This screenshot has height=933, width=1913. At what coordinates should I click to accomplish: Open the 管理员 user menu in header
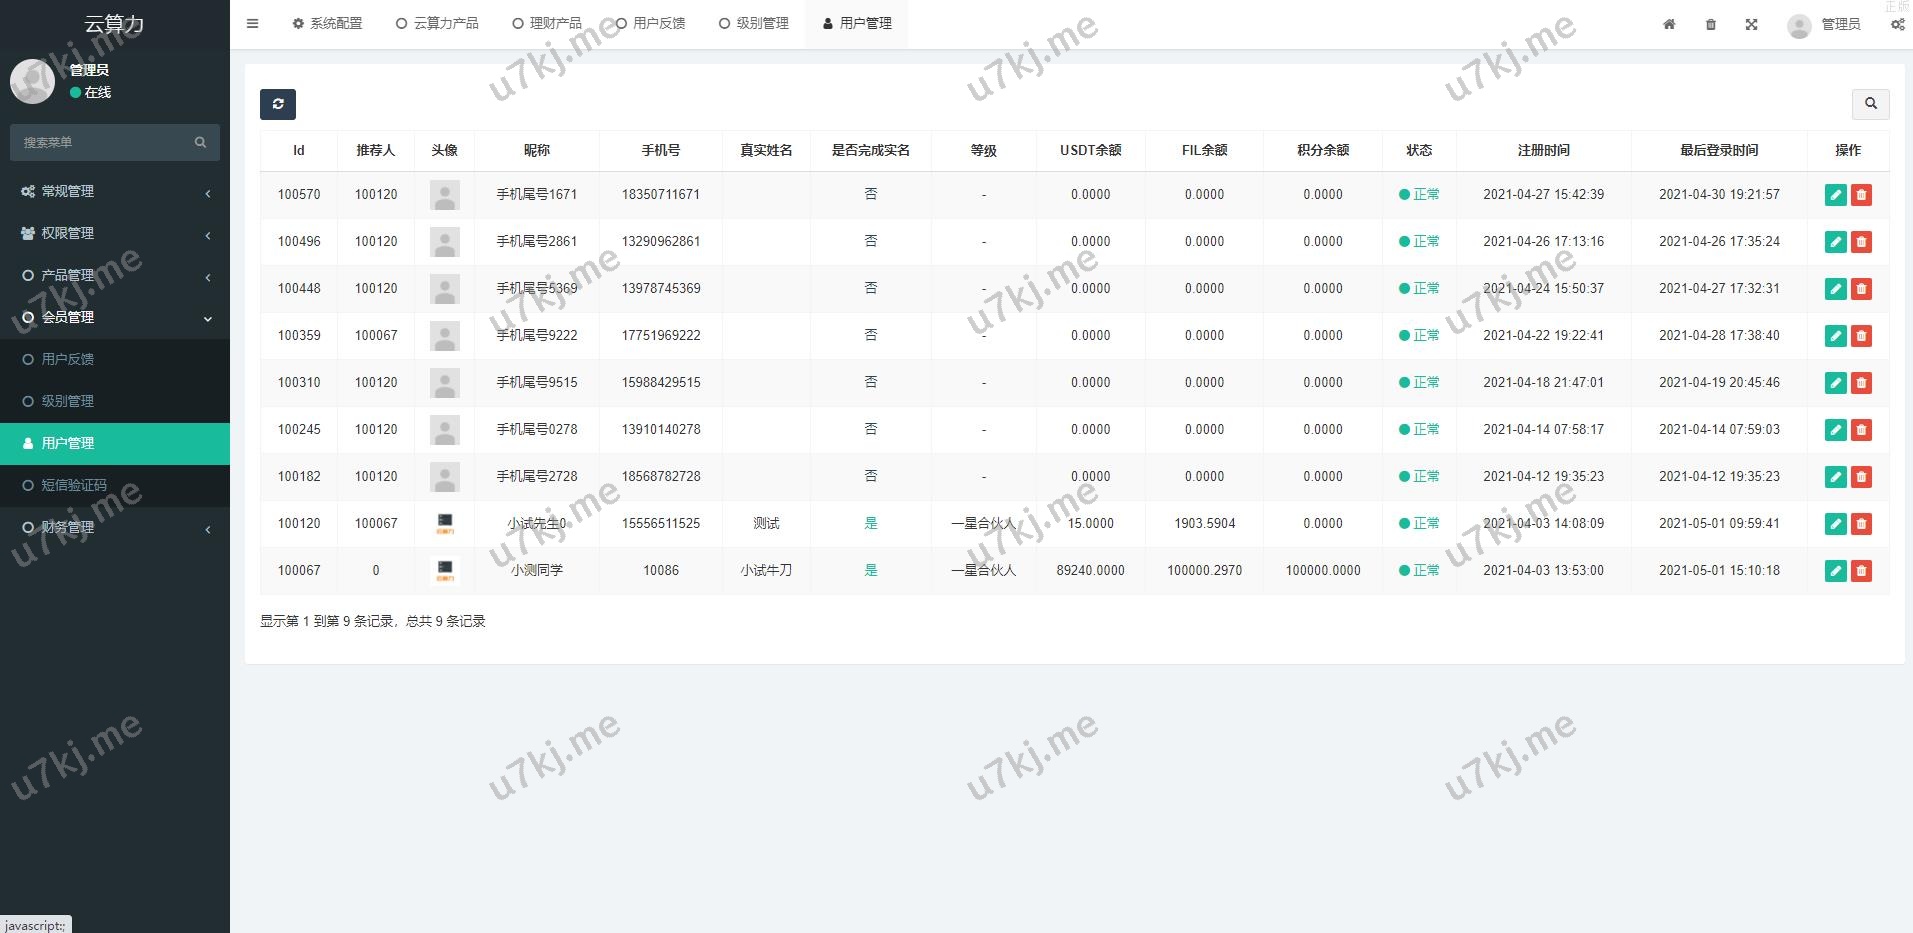(x=1824, y=25)
